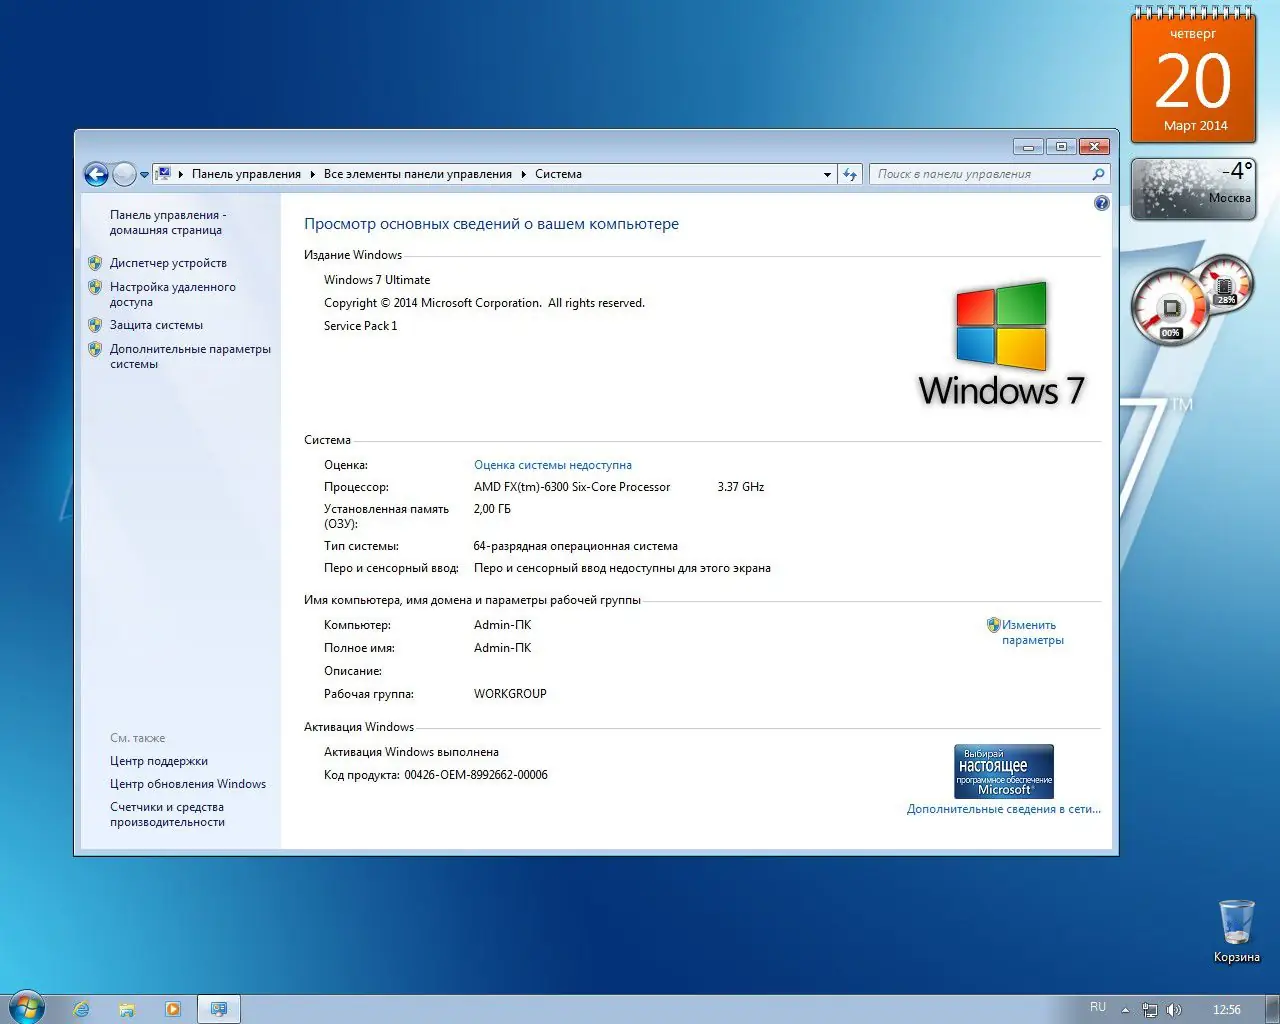Click the shield icon beside 'Настройка удаленного доступа'
1280x1024 pixels.
[x=95, y=287]
